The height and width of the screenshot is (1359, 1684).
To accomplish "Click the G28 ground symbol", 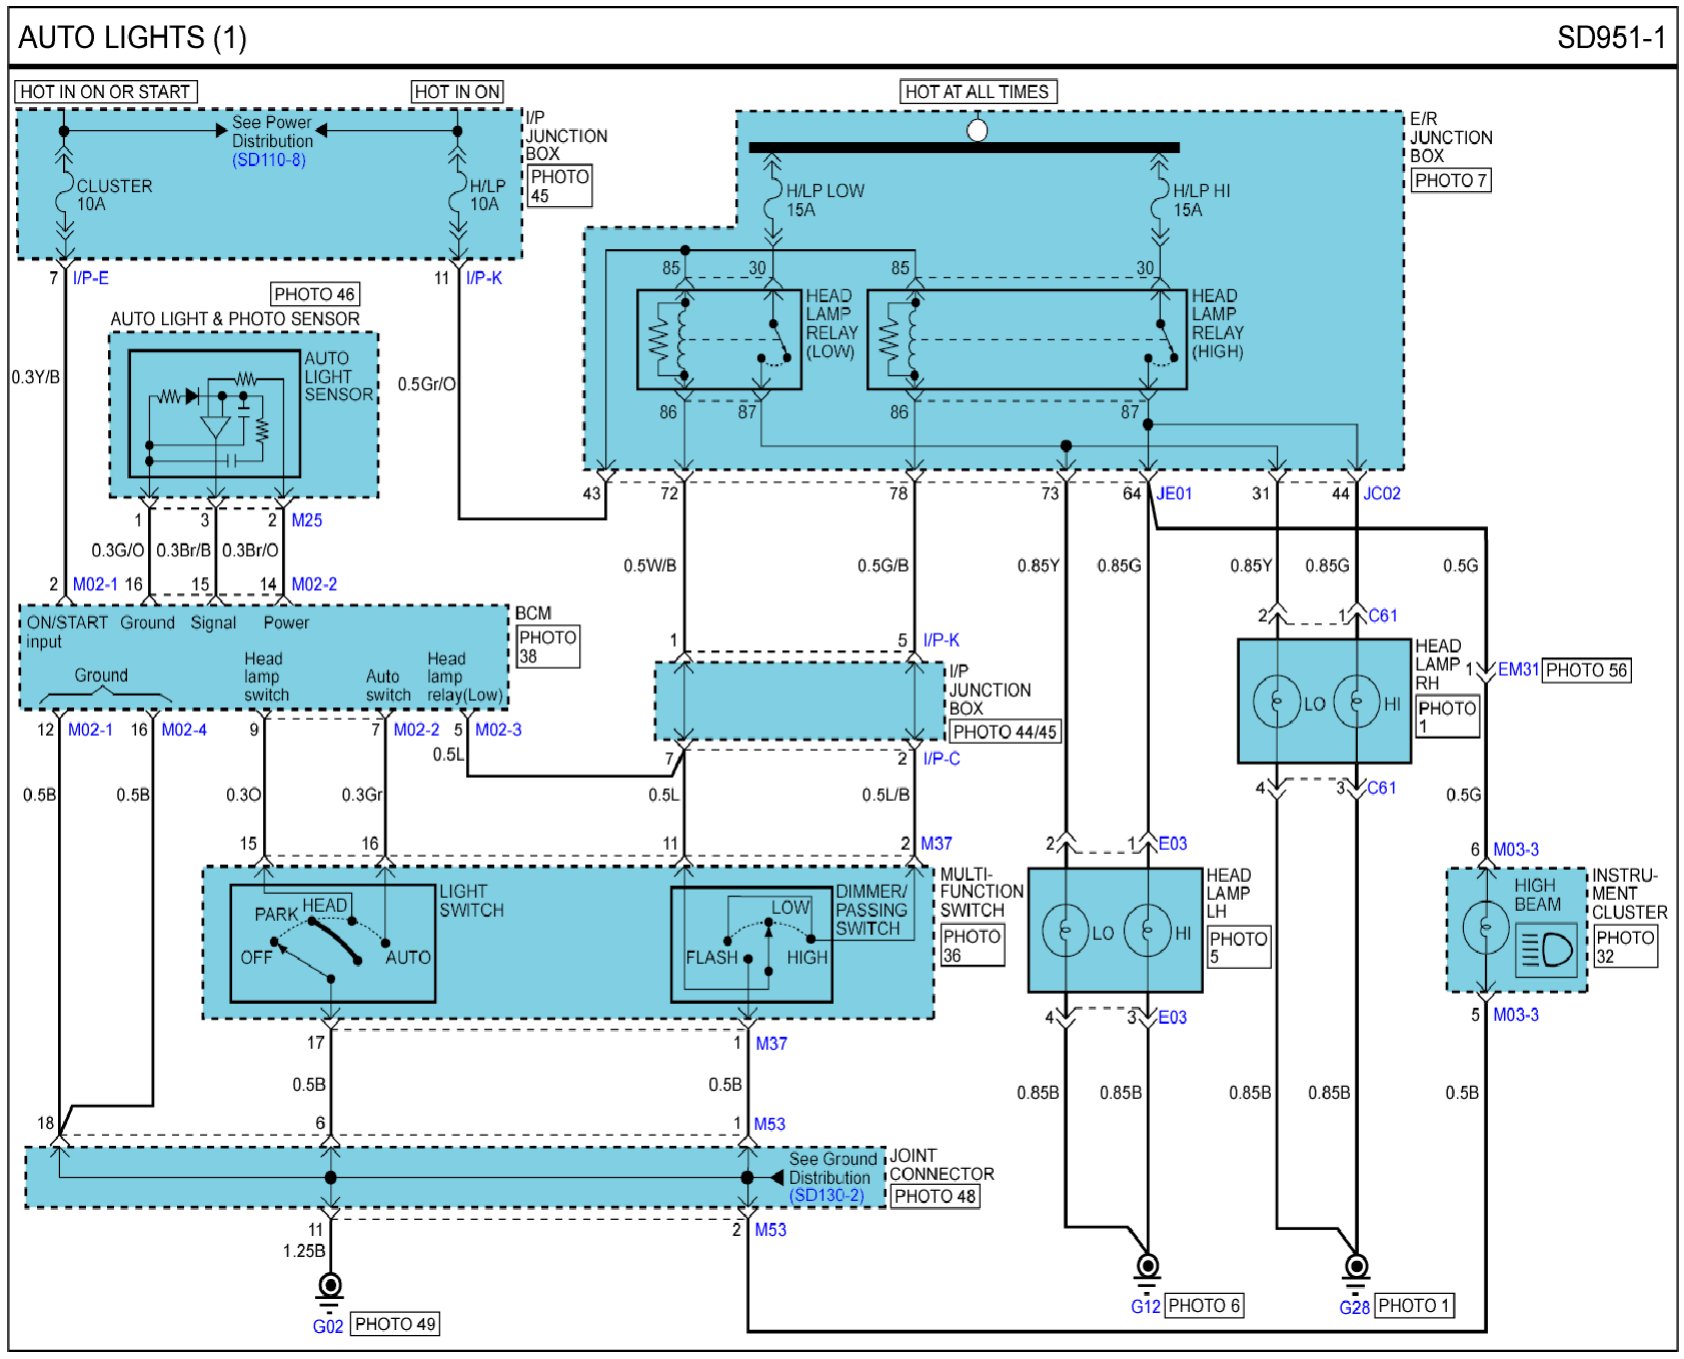I will pyautogui.click(x=1356, y=1272).
